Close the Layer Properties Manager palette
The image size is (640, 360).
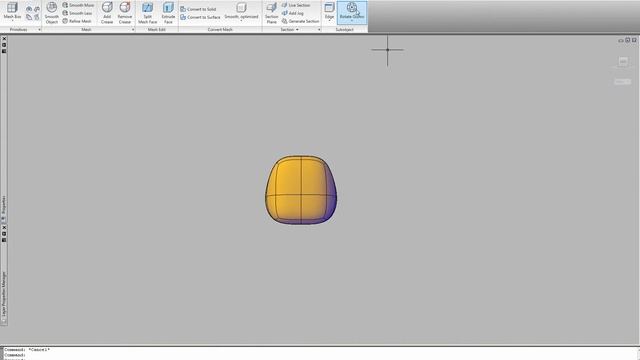pos(4,227)
